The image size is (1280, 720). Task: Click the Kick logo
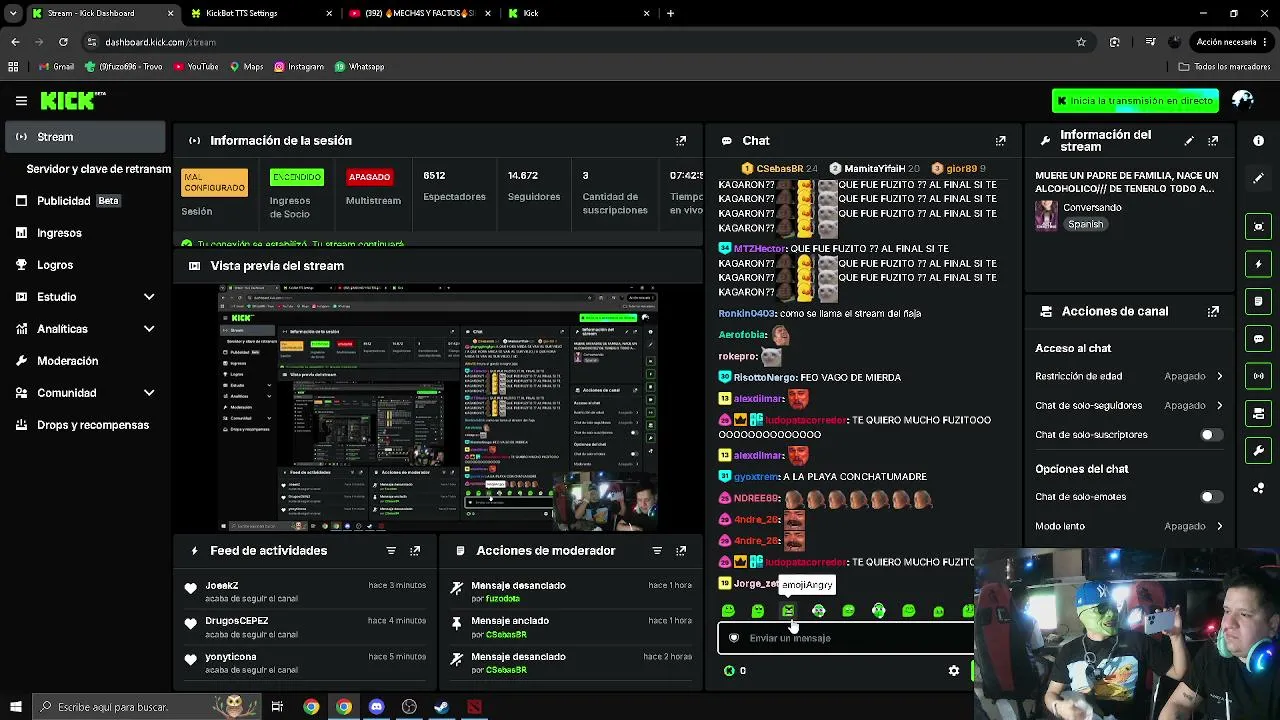point(72,101)
